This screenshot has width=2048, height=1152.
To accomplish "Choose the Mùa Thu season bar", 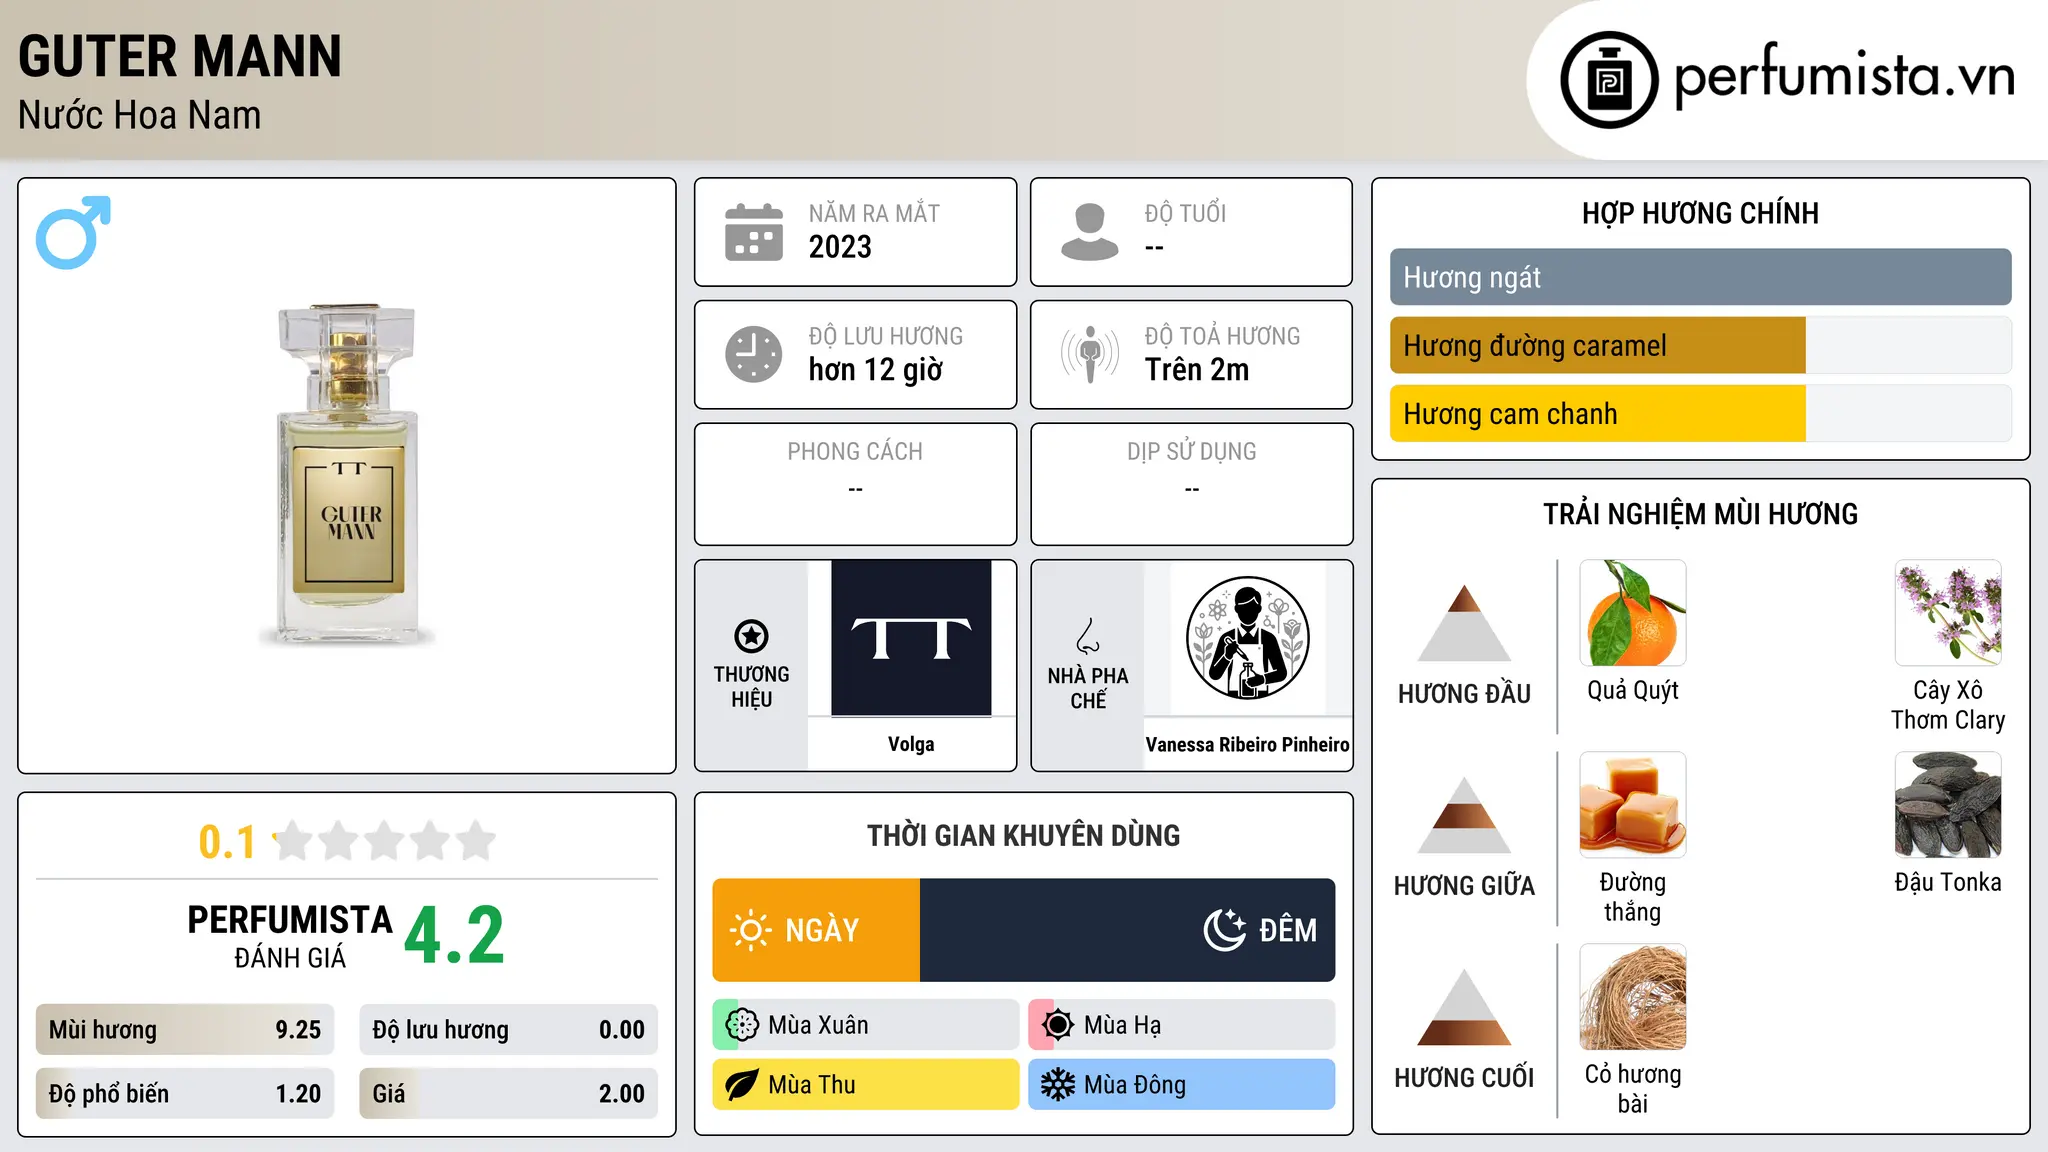I will tap(866, 1085).
